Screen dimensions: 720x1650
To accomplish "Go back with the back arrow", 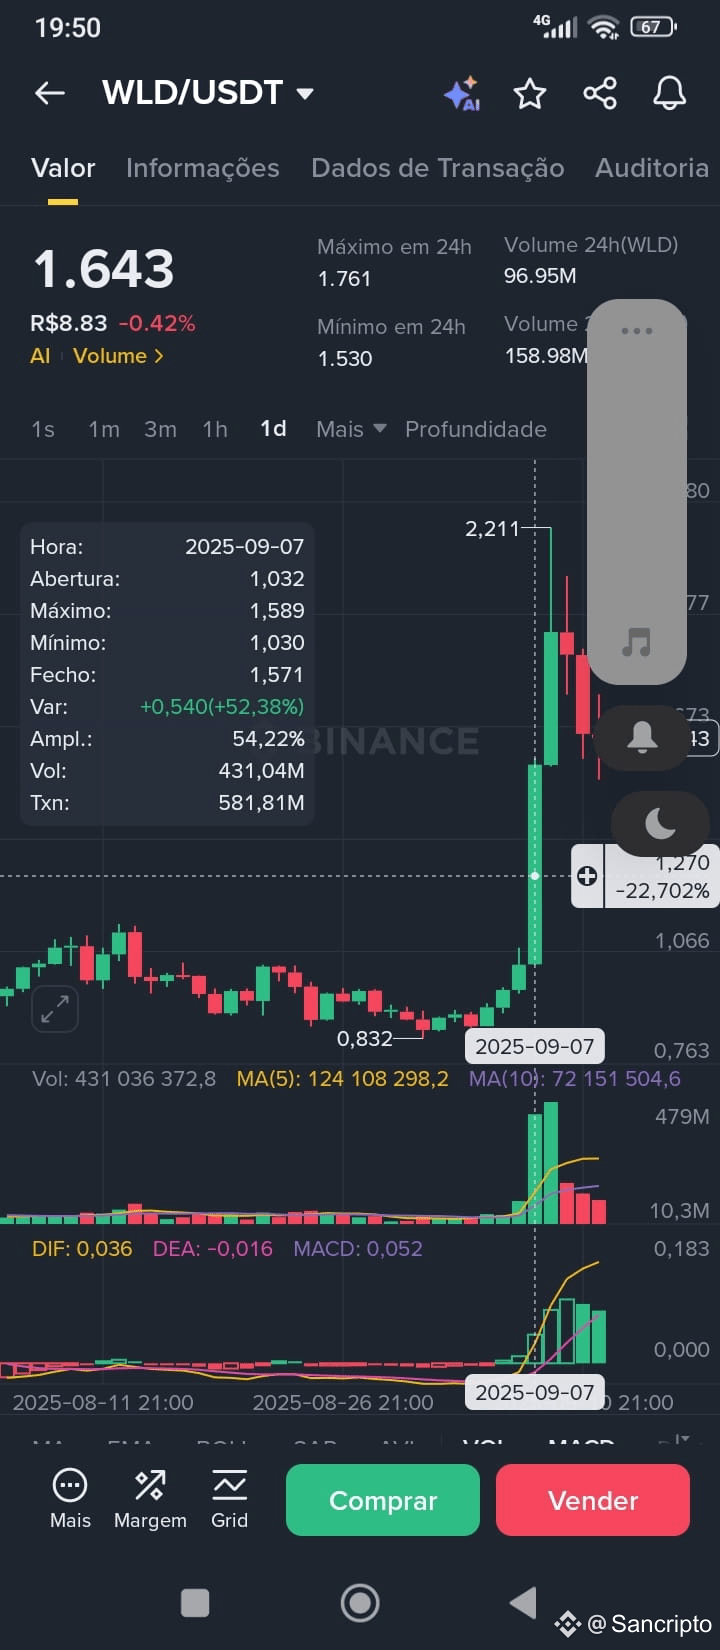I will tap(49, 93).
